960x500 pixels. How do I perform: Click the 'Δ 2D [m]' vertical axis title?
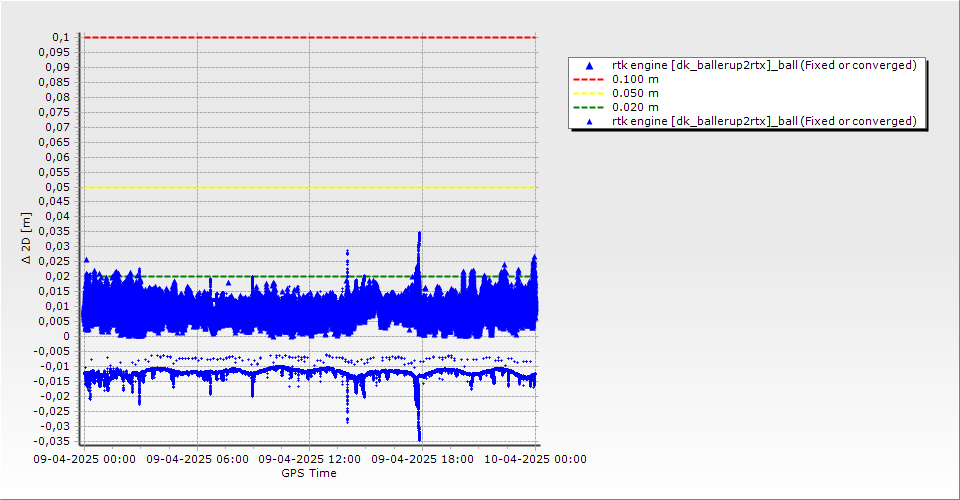[x=26, y=239]
